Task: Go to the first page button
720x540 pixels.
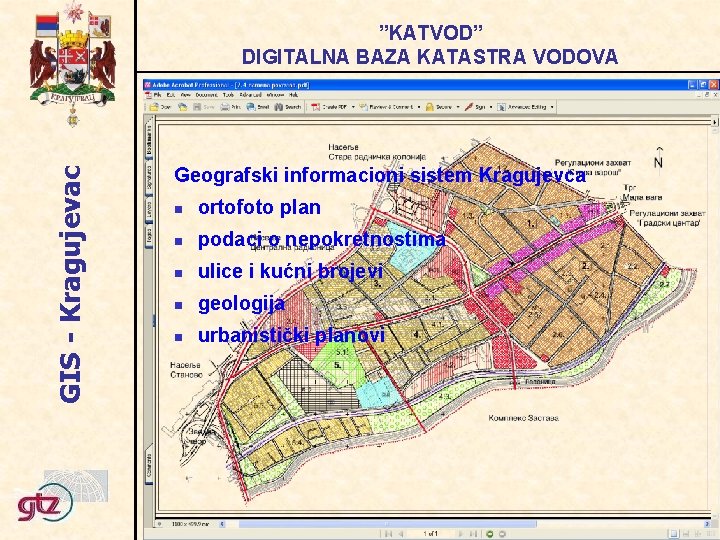Action: click(388, 534)
